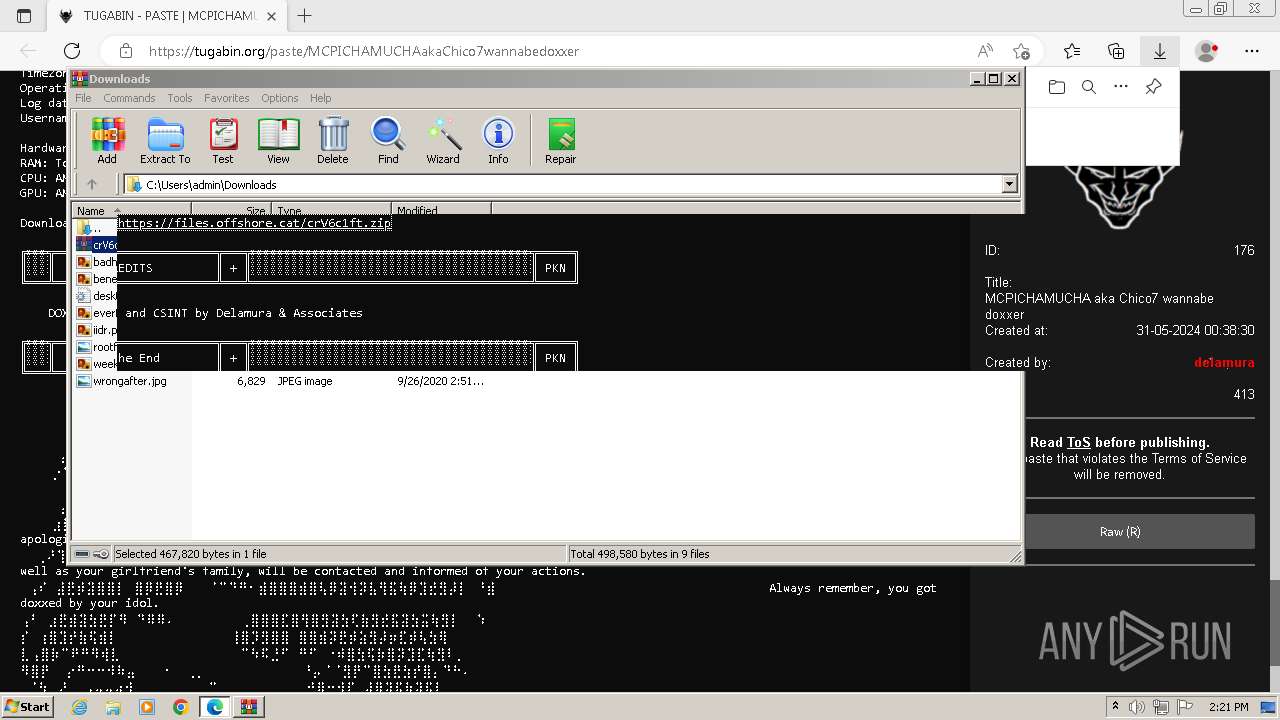Image resolution: width=1280 pixels, height=720 pixels.
Task: Open a new browser tab
Action: [305, 16]
